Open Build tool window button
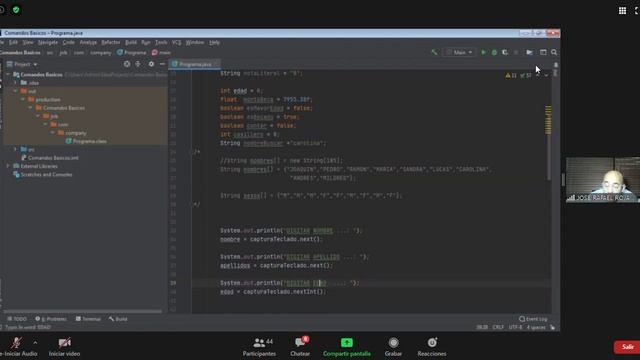Viewport: 640px width, 360px height. coord(118,319)
